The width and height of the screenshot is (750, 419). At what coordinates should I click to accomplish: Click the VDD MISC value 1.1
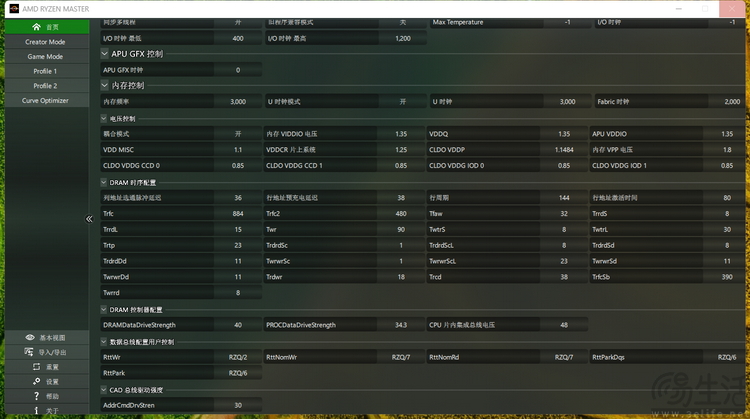point(238,150)
